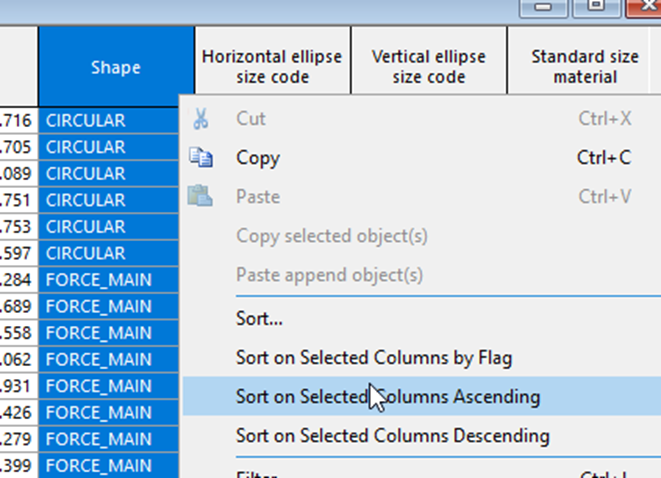Click the CIRCULAR cell beside .716
The width and height of the screenshot is (661, 478).
click(x=108, y=121)
